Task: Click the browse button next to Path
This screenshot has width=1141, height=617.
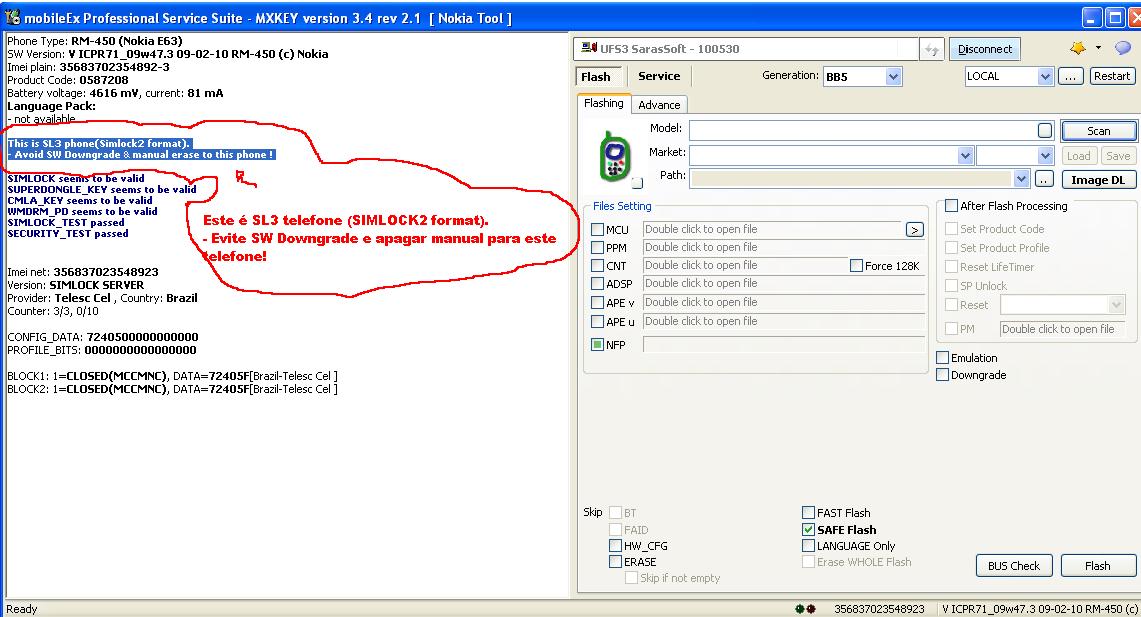Action: [x=1044, y=179]
